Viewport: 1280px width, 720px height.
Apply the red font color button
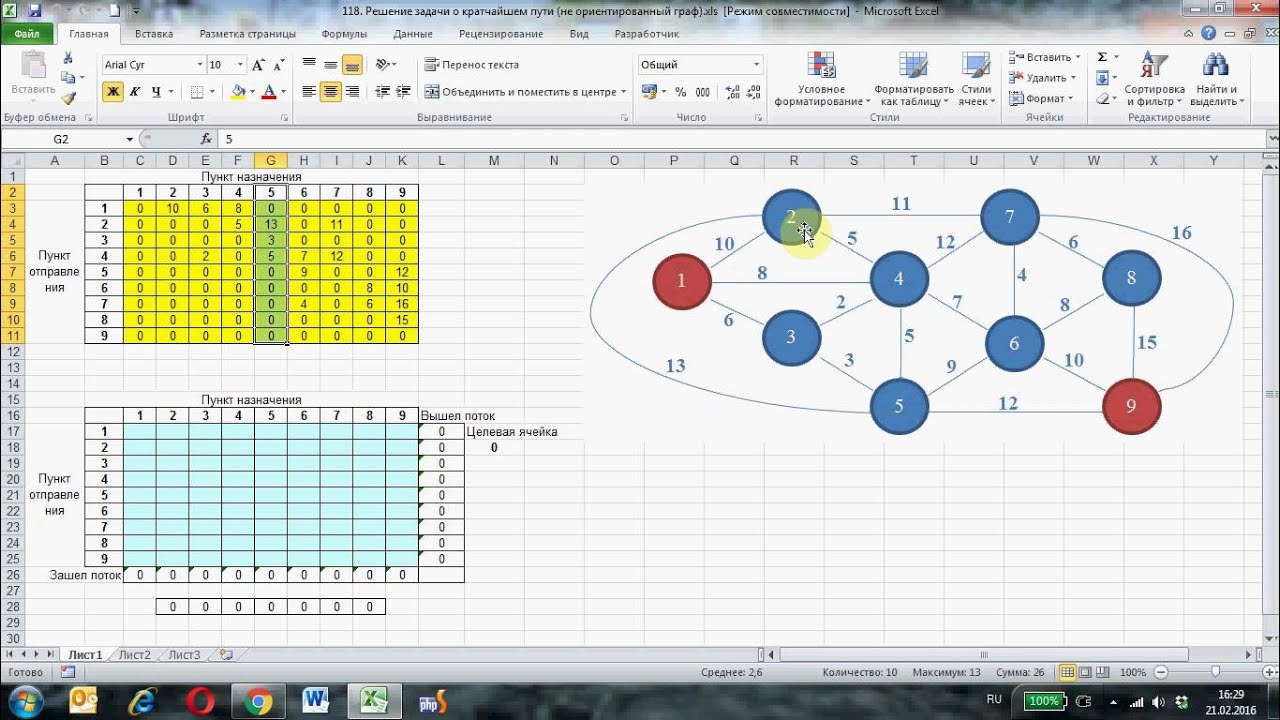[x=268, y=92]
